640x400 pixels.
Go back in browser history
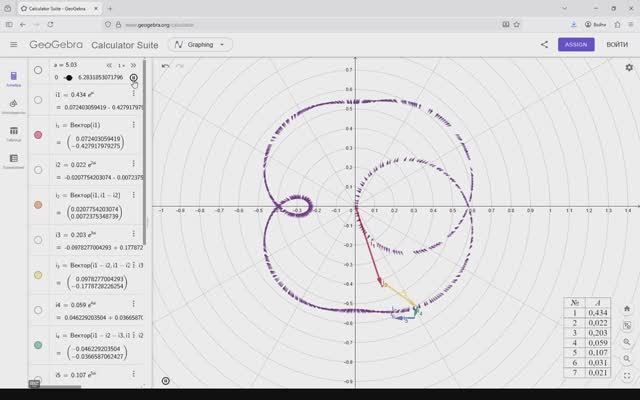pos(23,24)
